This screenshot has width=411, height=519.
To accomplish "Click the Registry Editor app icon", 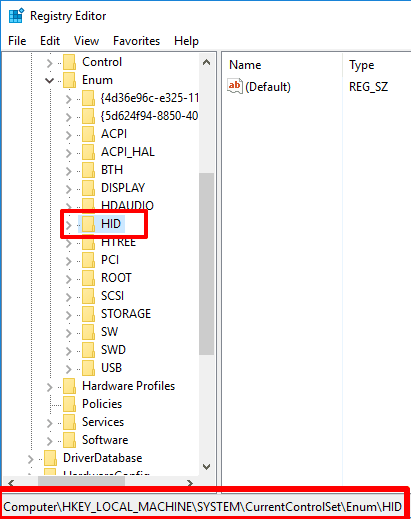I will 16,16.
